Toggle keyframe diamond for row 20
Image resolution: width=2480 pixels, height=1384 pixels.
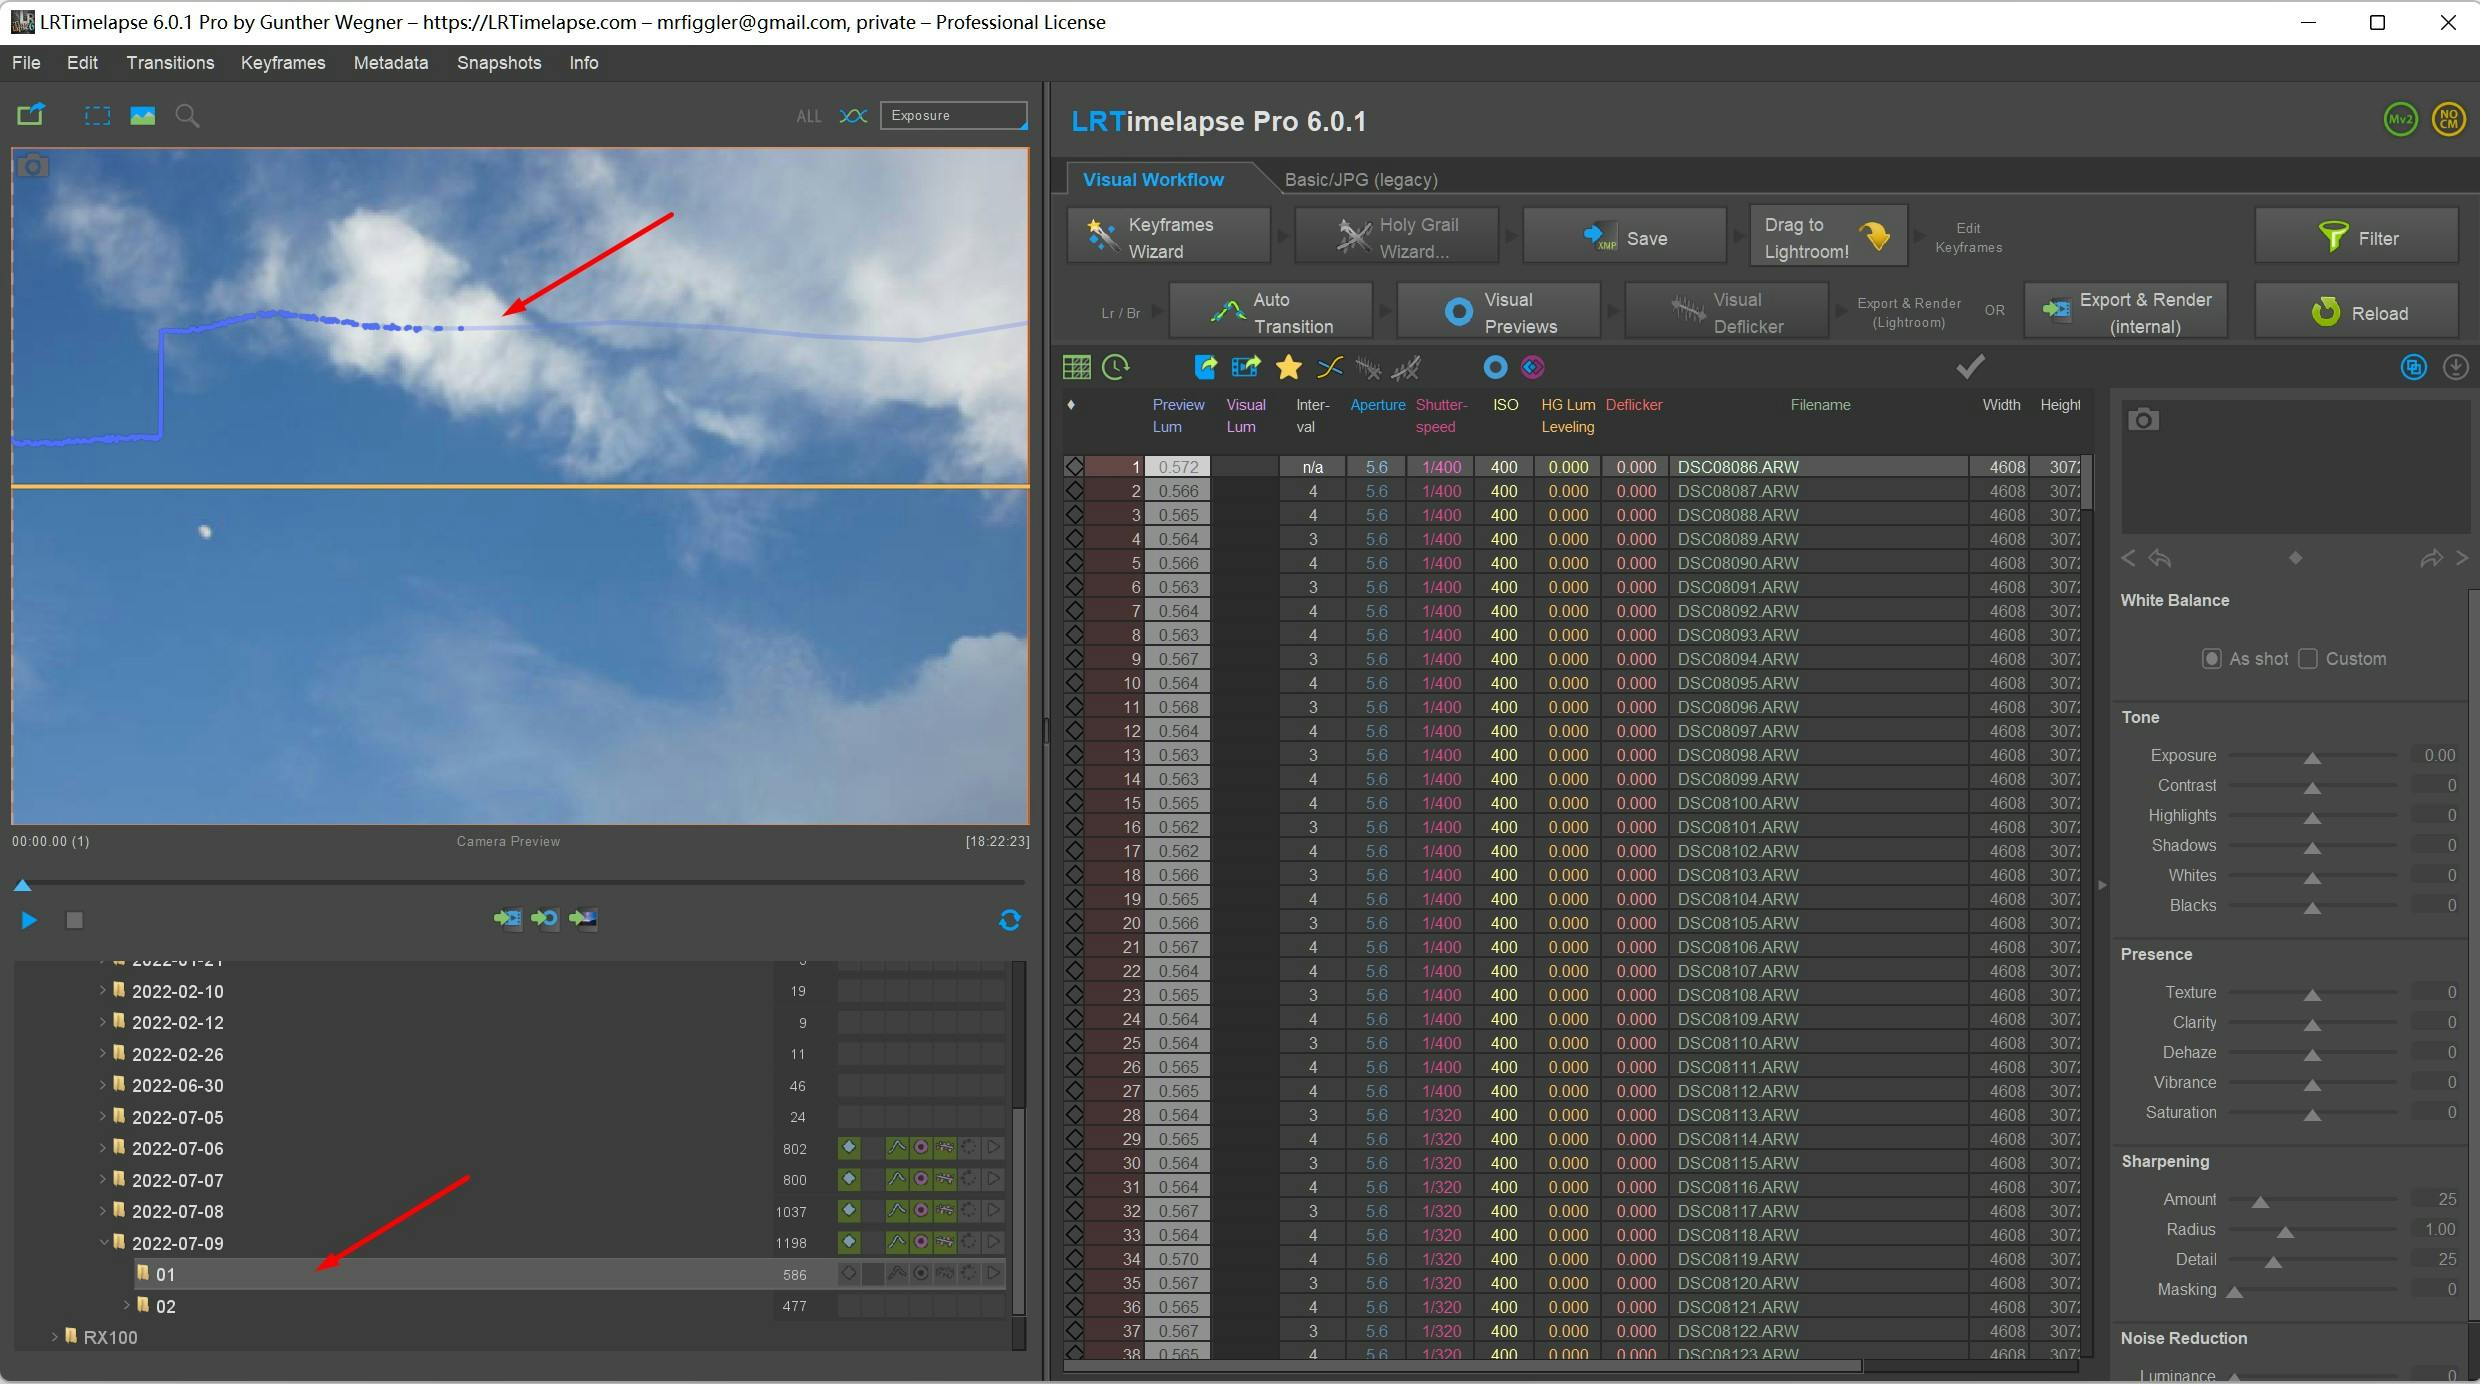(1074, 923)
